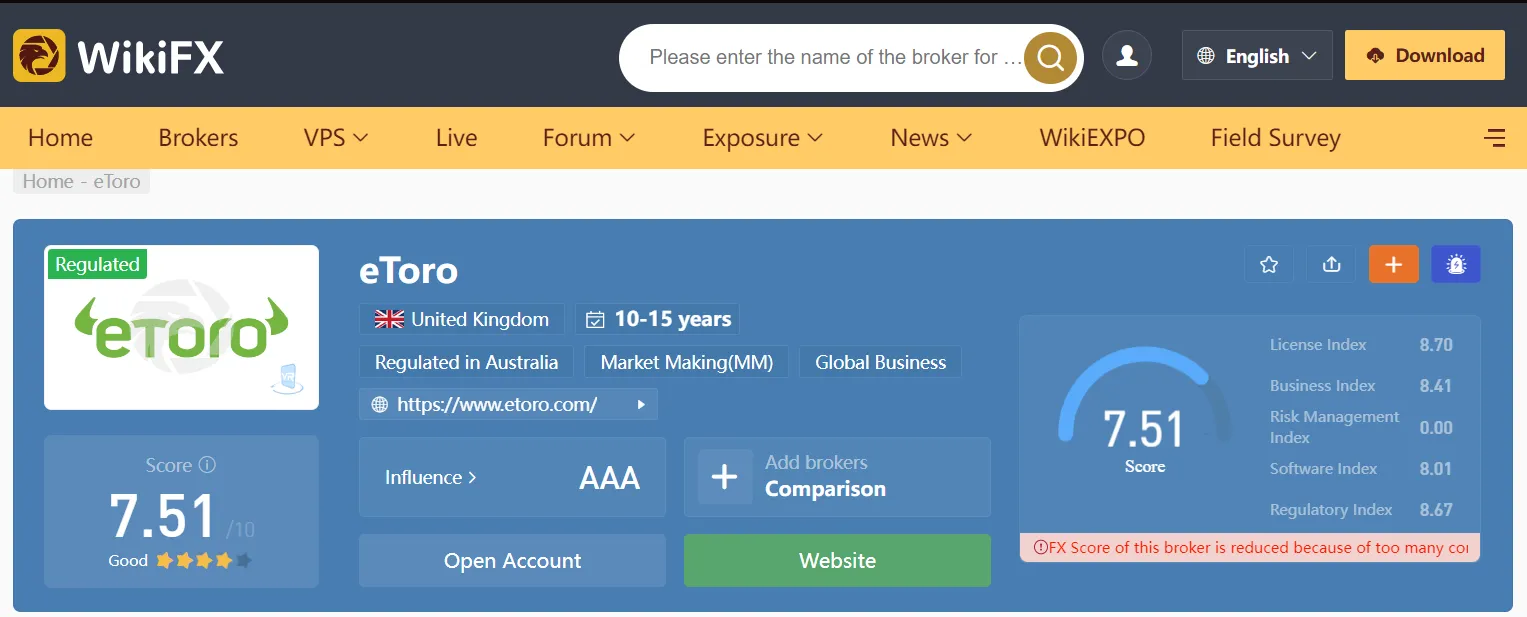The image size is (1527, 617).
Task: Click the License Index value 8.70
Action: coord(1436,345)
